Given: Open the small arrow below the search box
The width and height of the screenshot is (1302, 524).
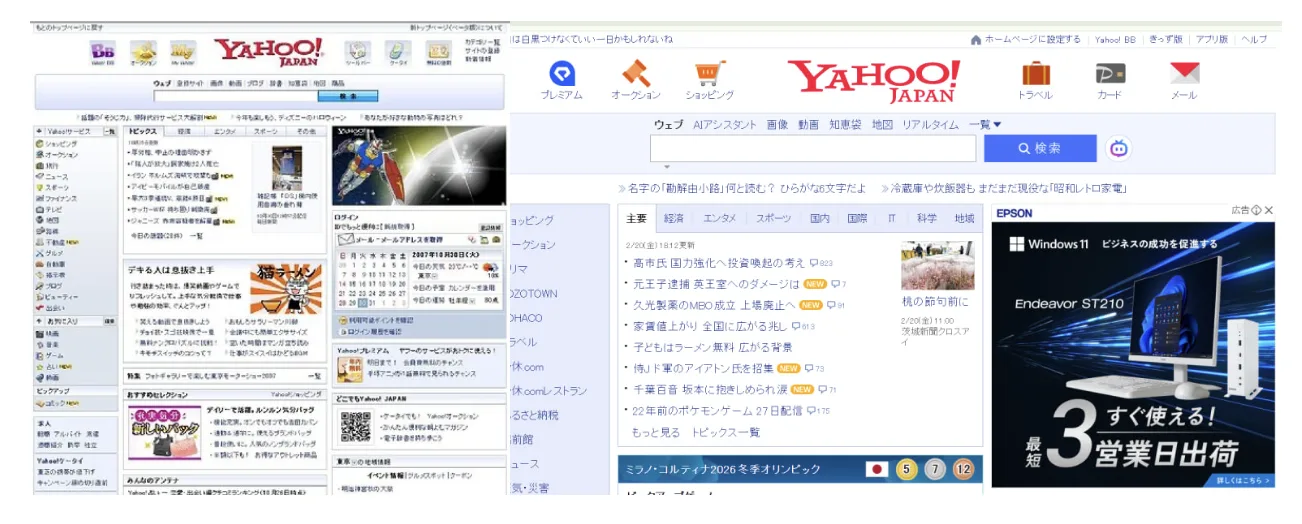Looking at the screenshot, I should pyautogui.click(x=667, y=167).
